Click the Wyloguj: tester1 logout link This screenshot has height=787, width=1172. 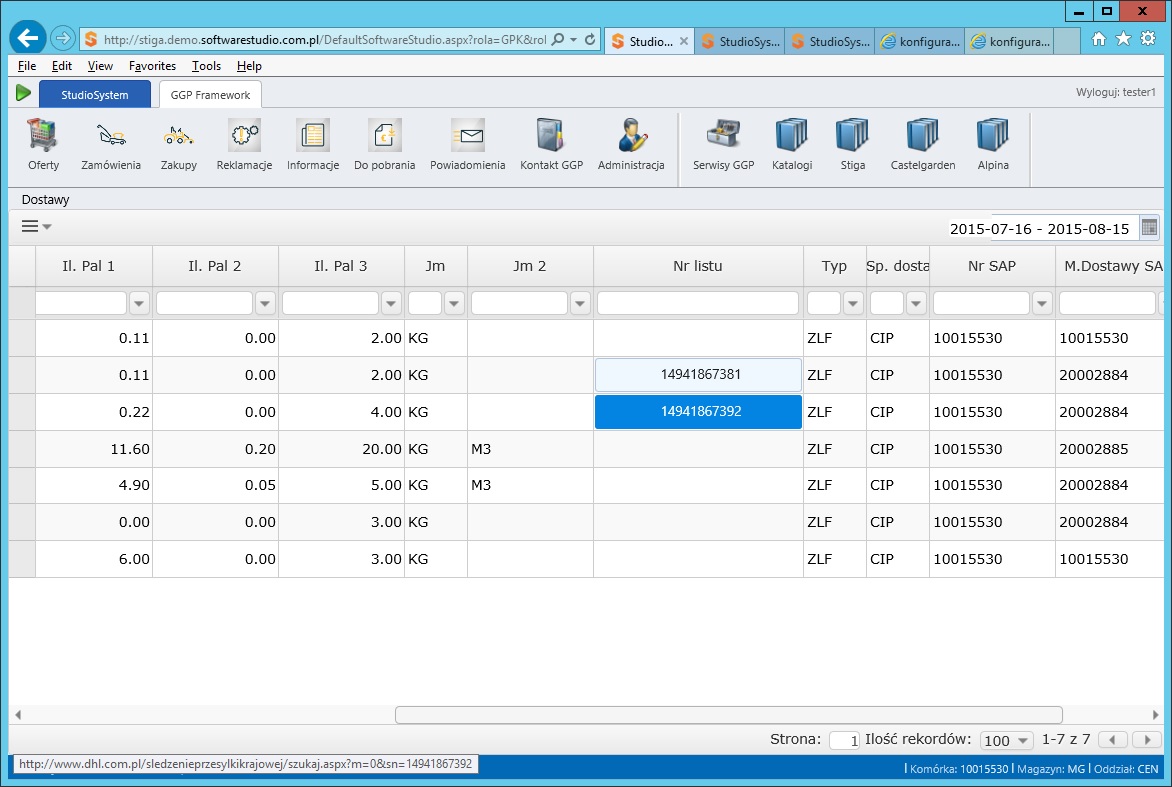(1115, 92)
